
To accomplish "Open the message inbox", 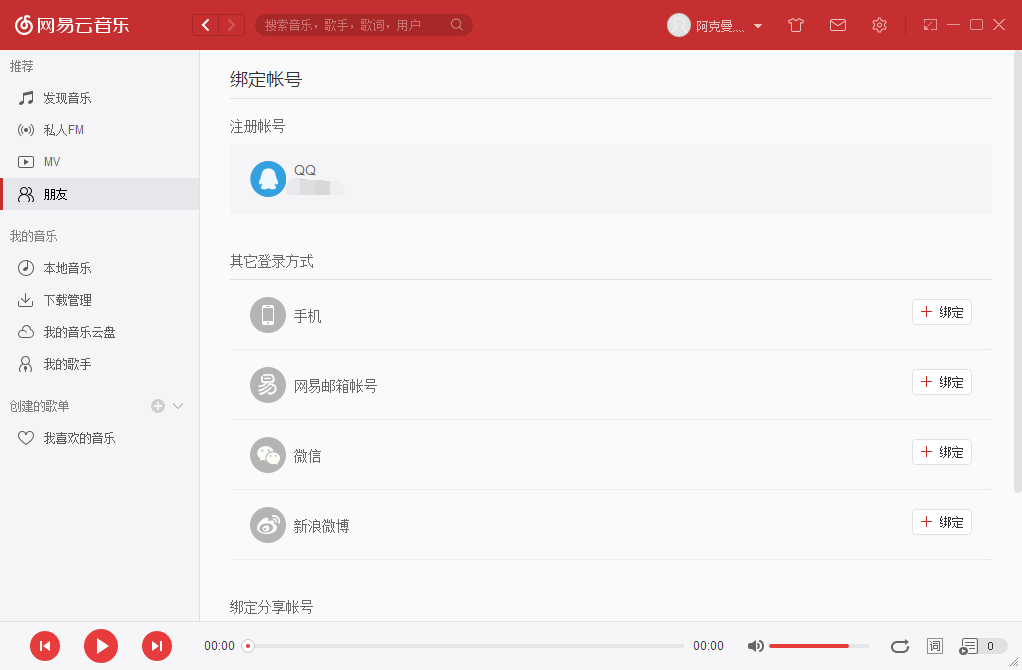I will (837, 24).
